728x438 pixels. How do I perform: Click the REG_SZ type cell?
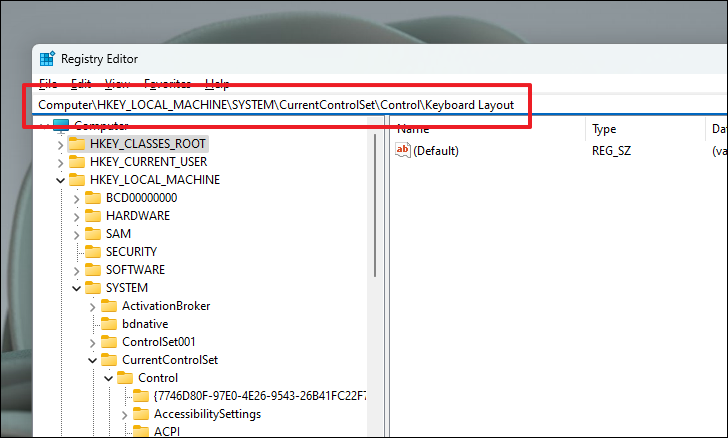pos(611,151)
